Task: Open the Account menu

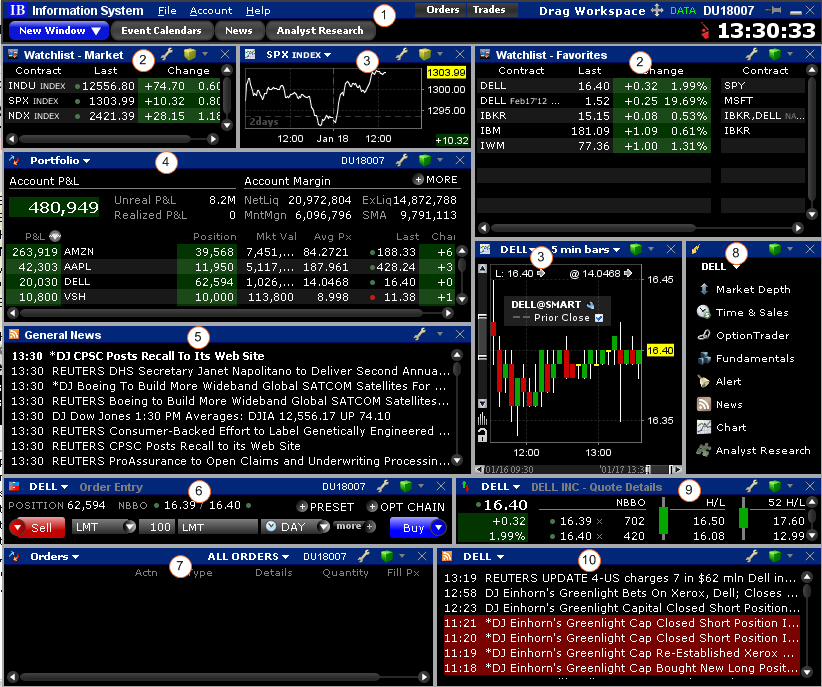Action: [x=211, y=10]
